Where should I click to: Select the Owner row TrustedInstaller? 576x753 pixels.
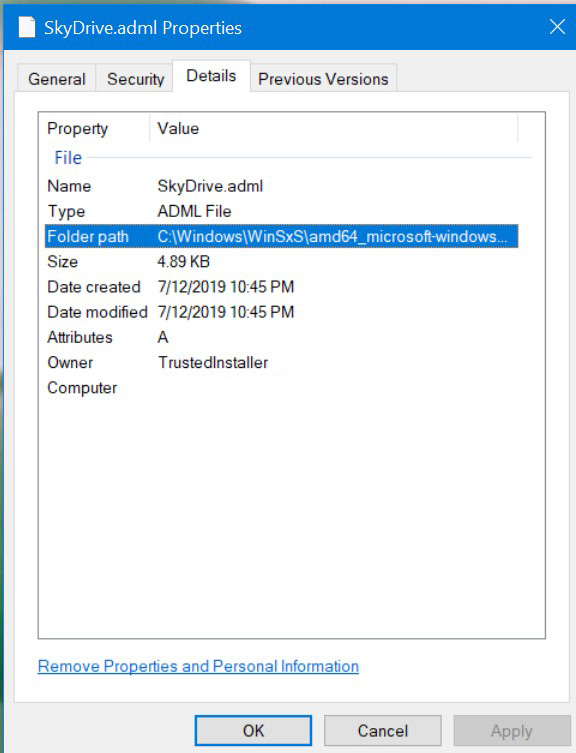pyautogui.click(x=282, y=363)
